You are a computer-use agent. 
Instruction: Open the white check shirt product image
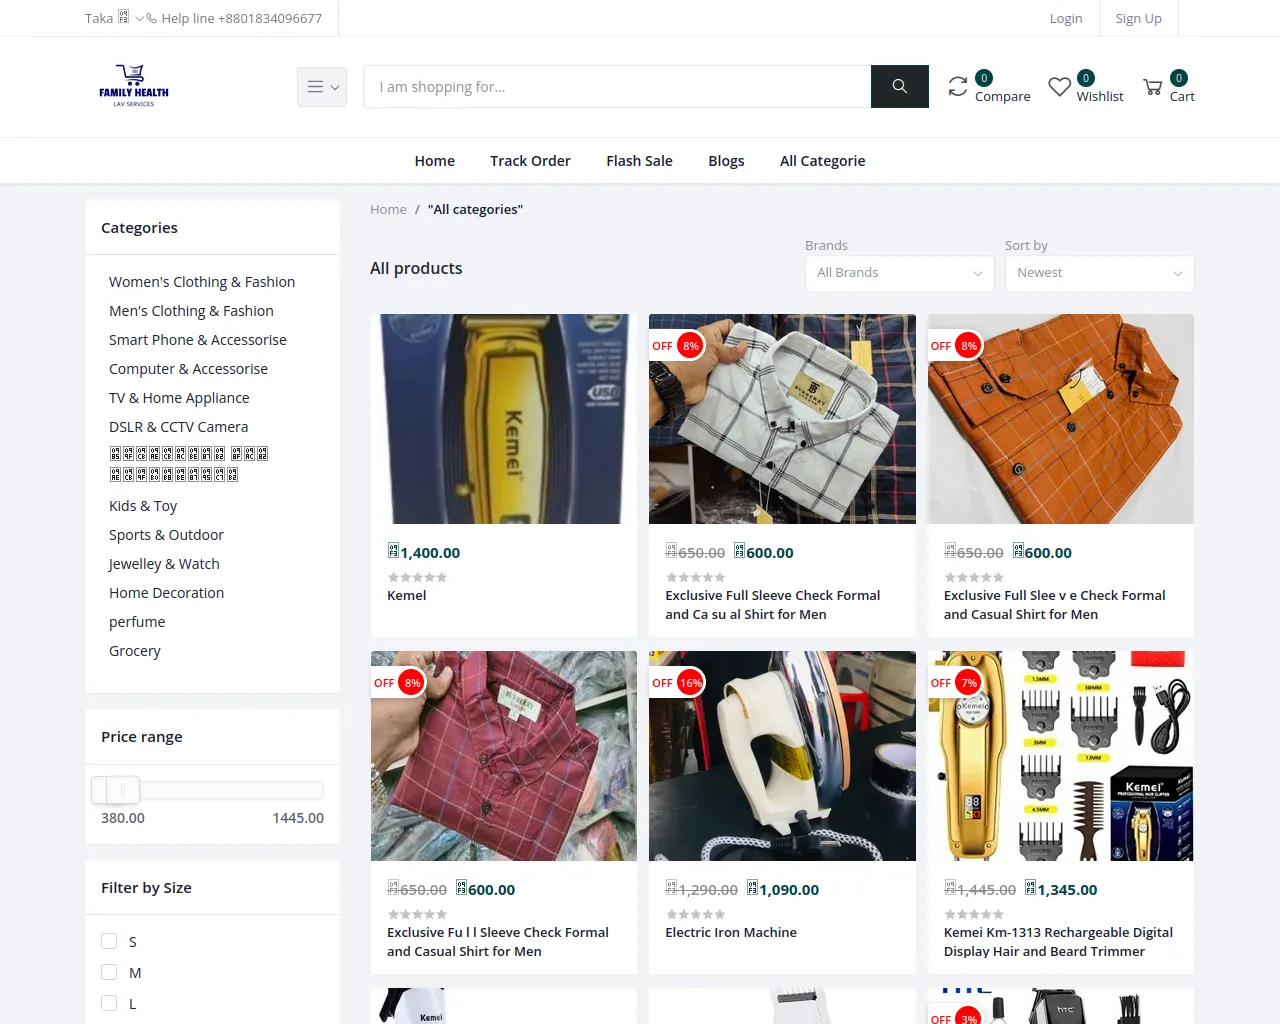pos(782,419)
